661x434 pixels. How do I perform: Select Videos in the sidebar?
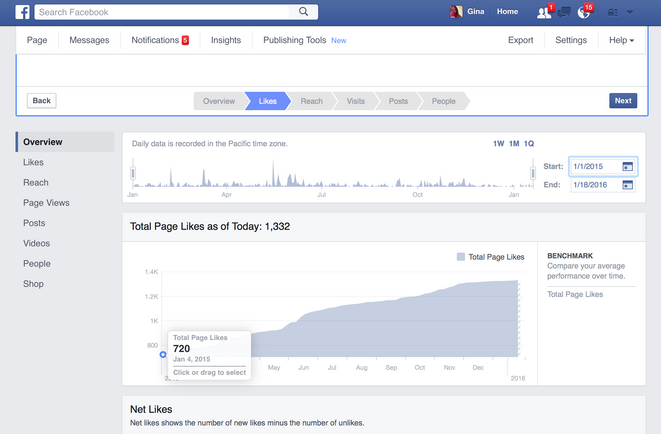(x=37, y=243)
